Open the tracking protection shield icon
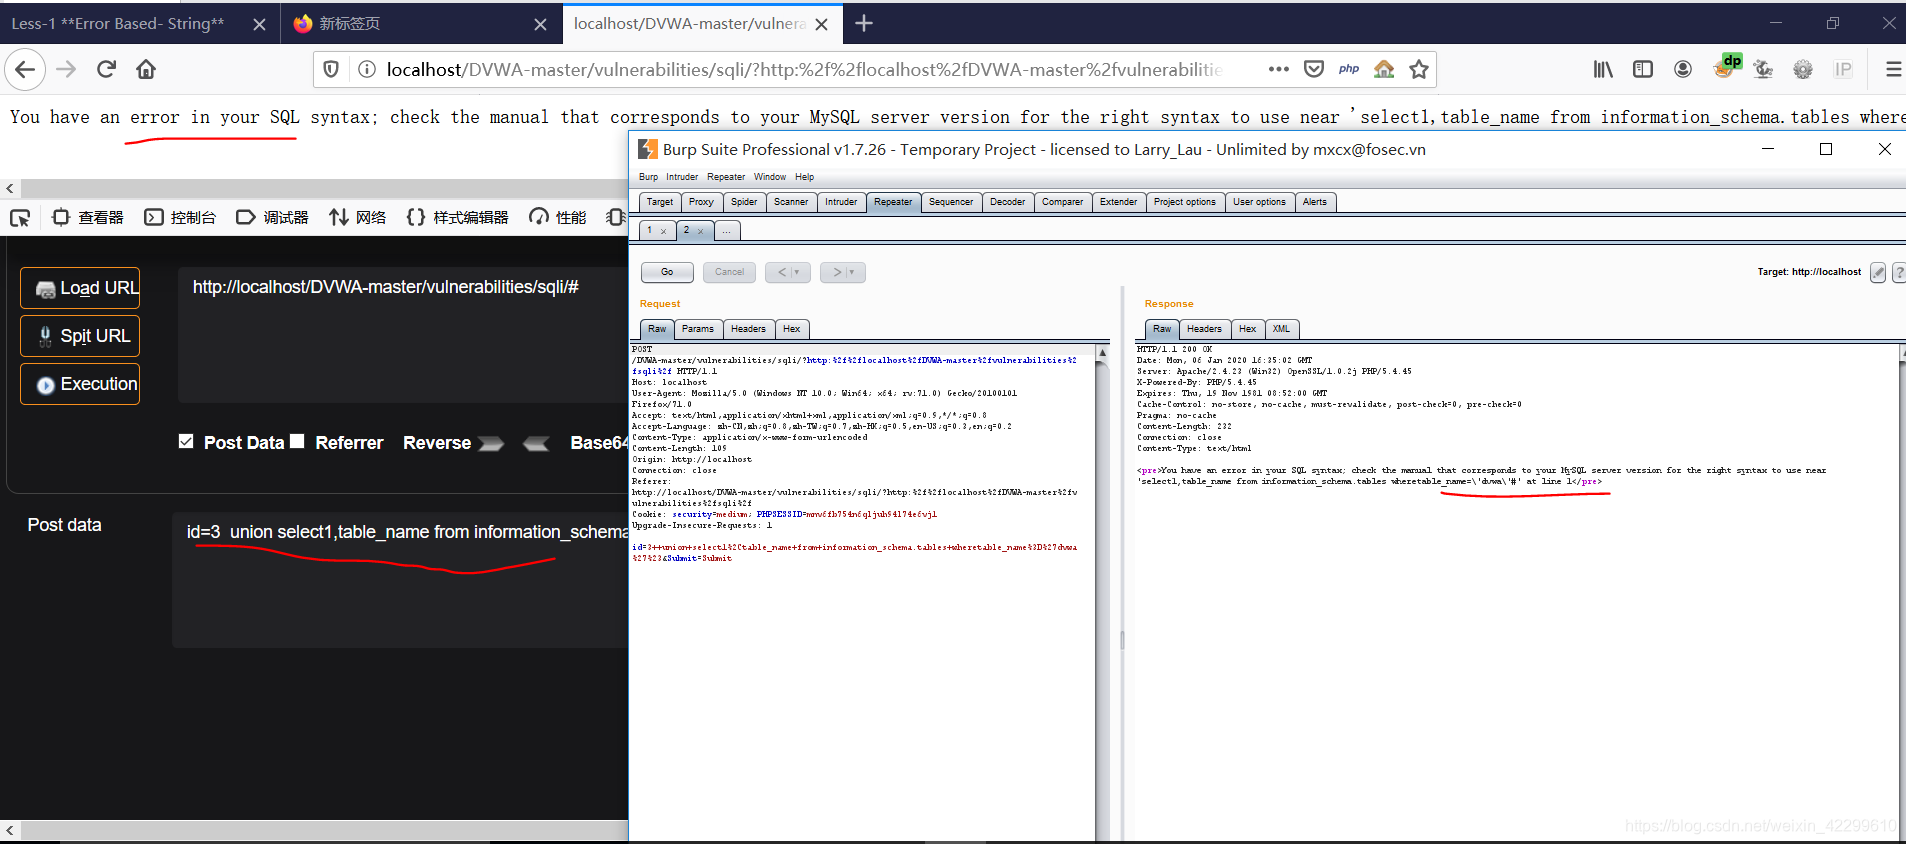1906x844 pixels. [x=331, y=69]
